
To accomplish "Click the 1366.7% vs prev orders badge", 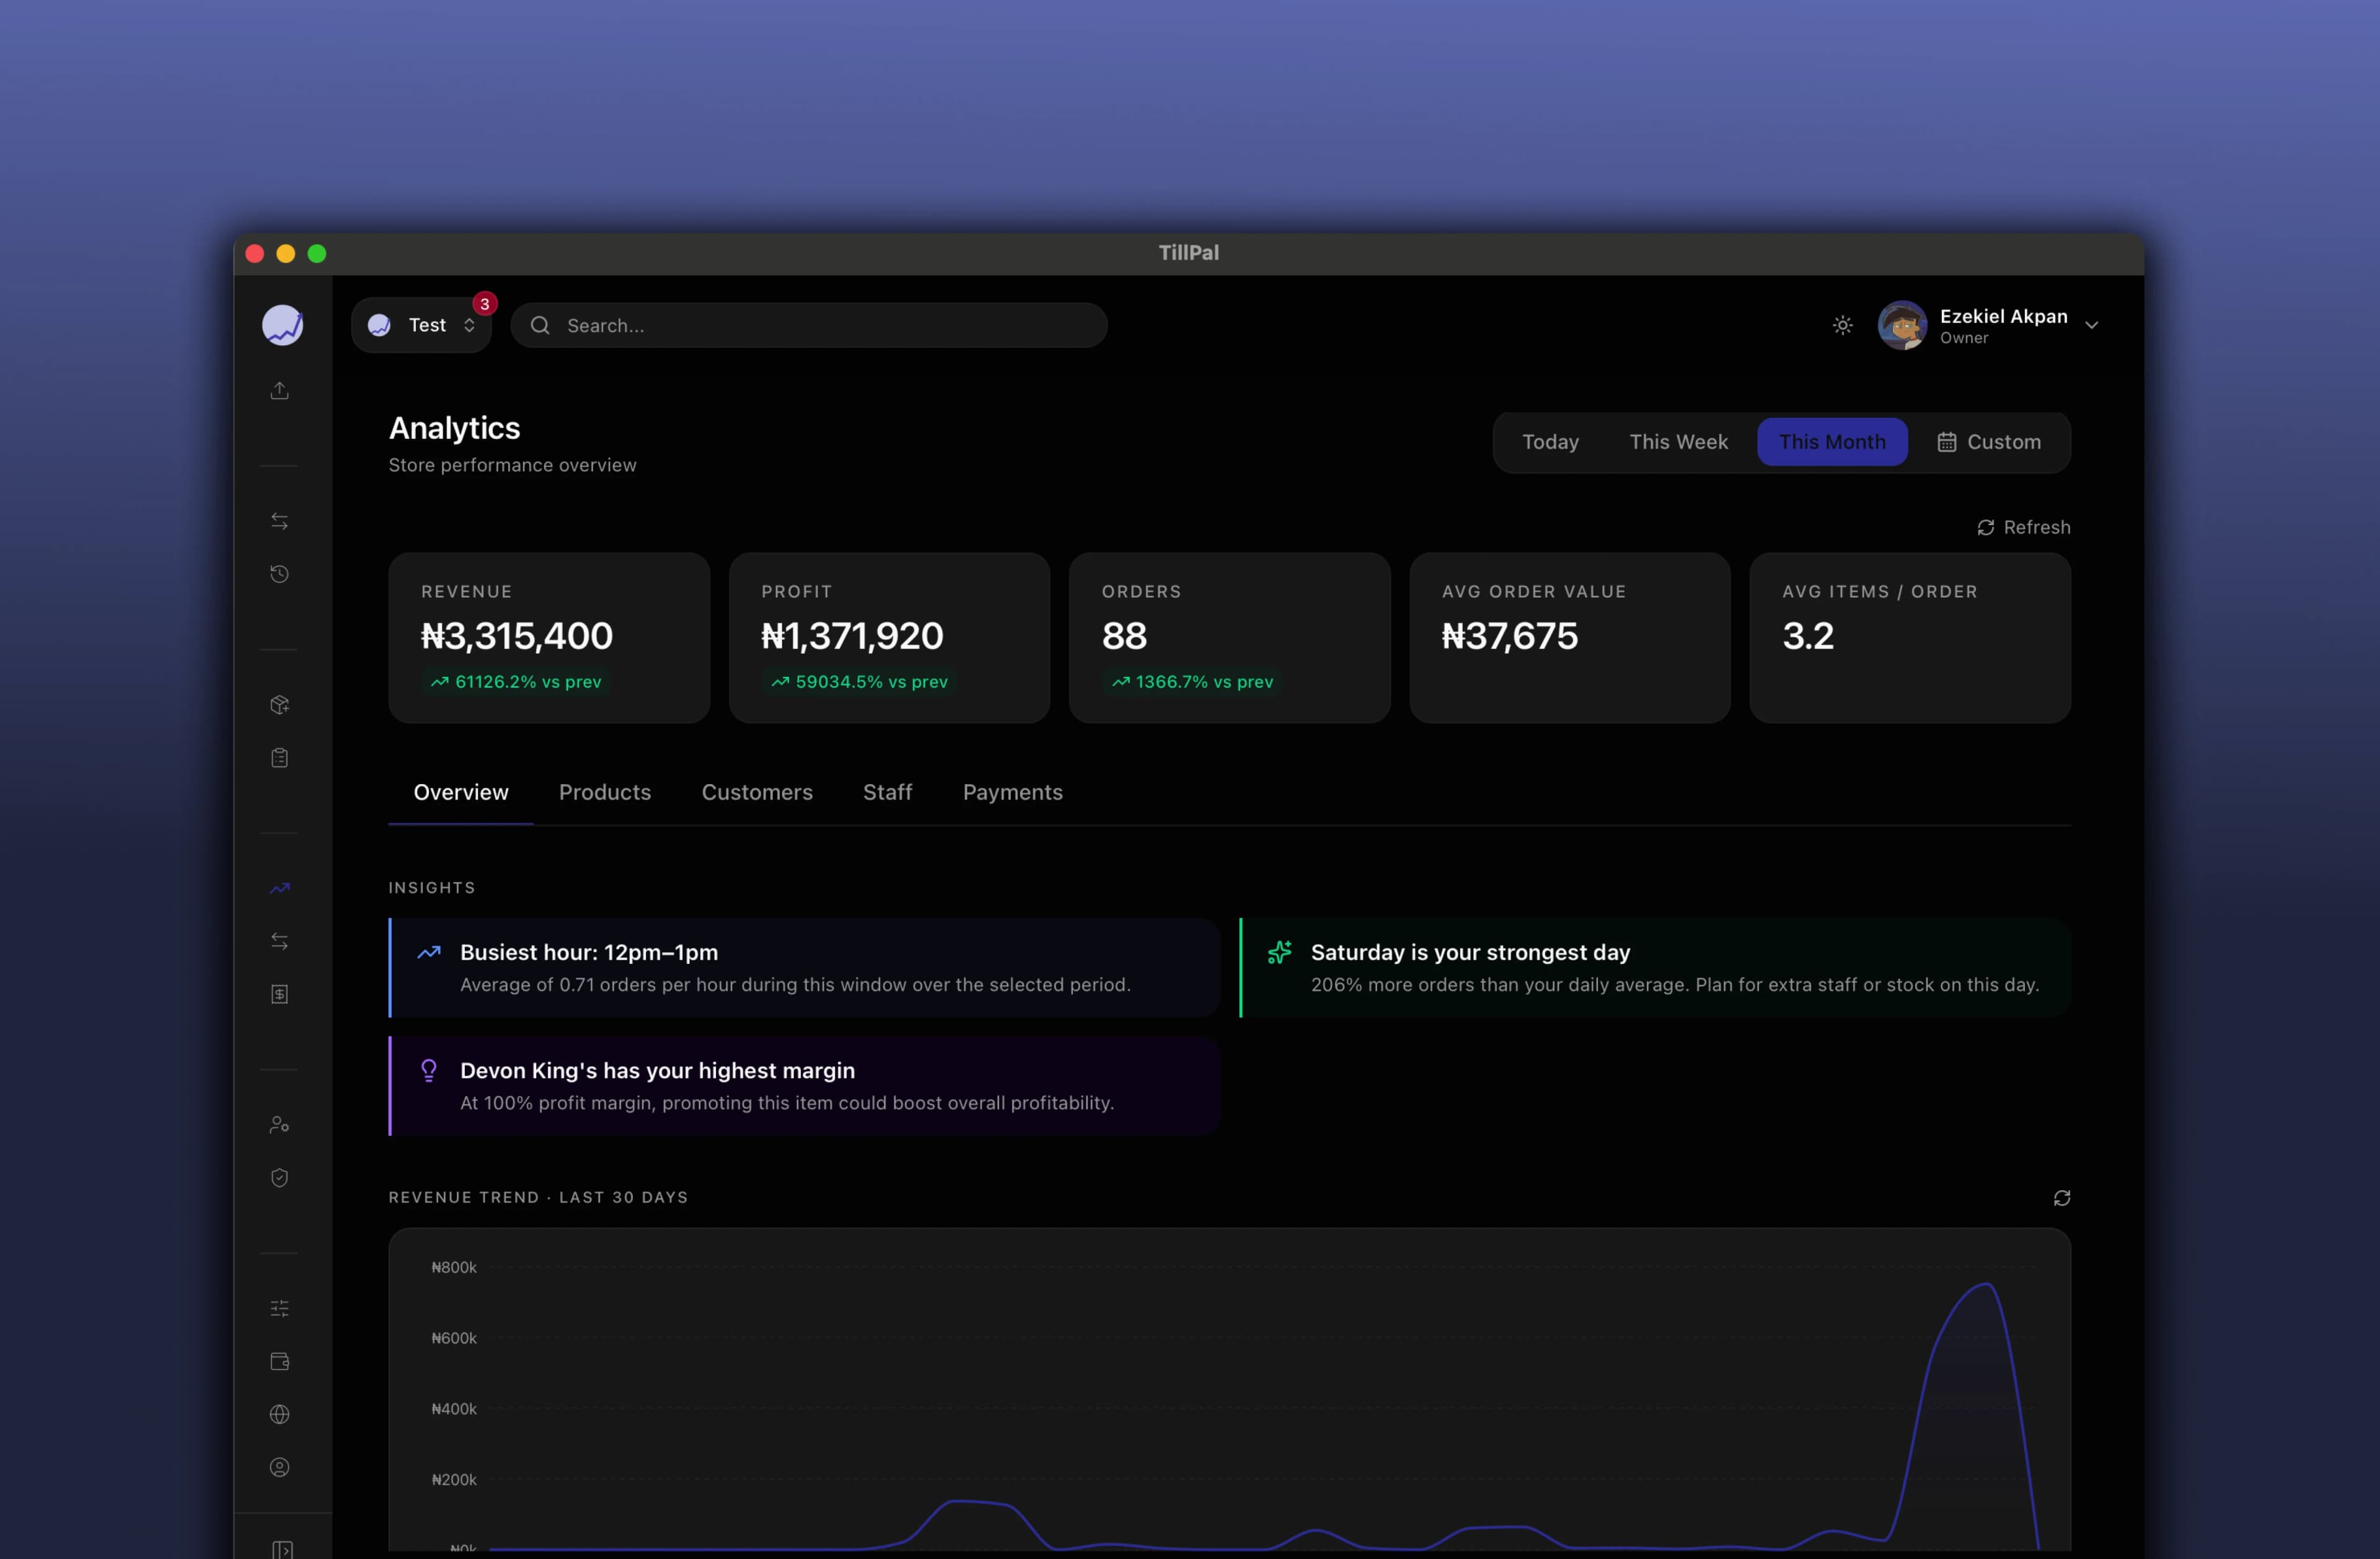I will (1192, 682).
